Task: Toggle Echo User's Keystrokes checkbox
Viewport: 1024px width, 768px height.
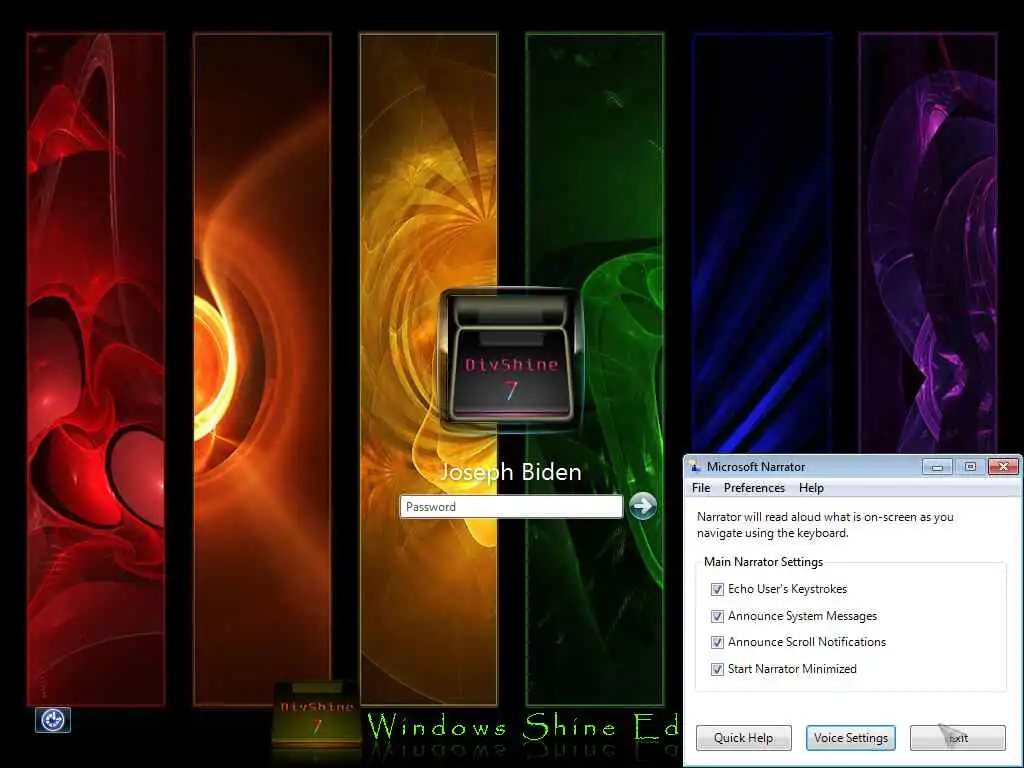Action: (717, 589)
